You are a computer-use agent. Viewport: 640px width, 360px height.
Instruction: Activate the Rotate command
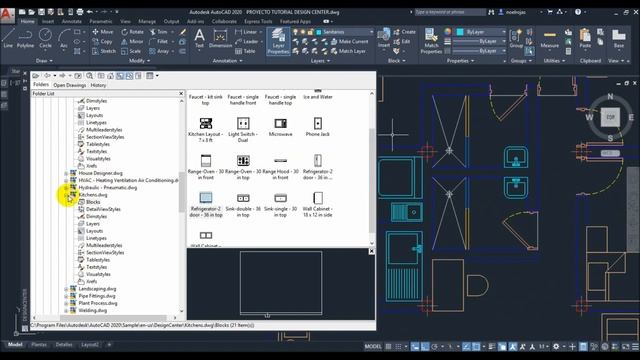pyautogui.click(x=132, y=32)
